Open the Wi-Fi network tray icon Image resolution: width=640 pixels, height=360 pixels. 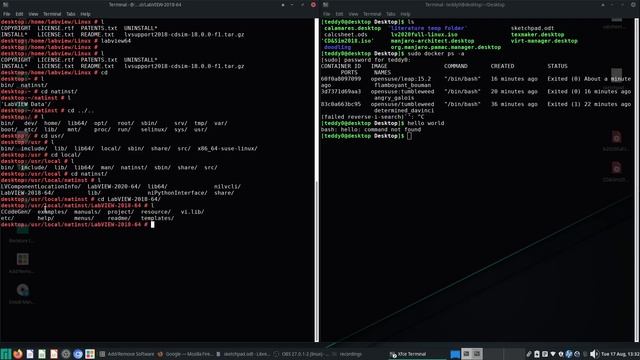pyautogui.click(x=553, y=354)
